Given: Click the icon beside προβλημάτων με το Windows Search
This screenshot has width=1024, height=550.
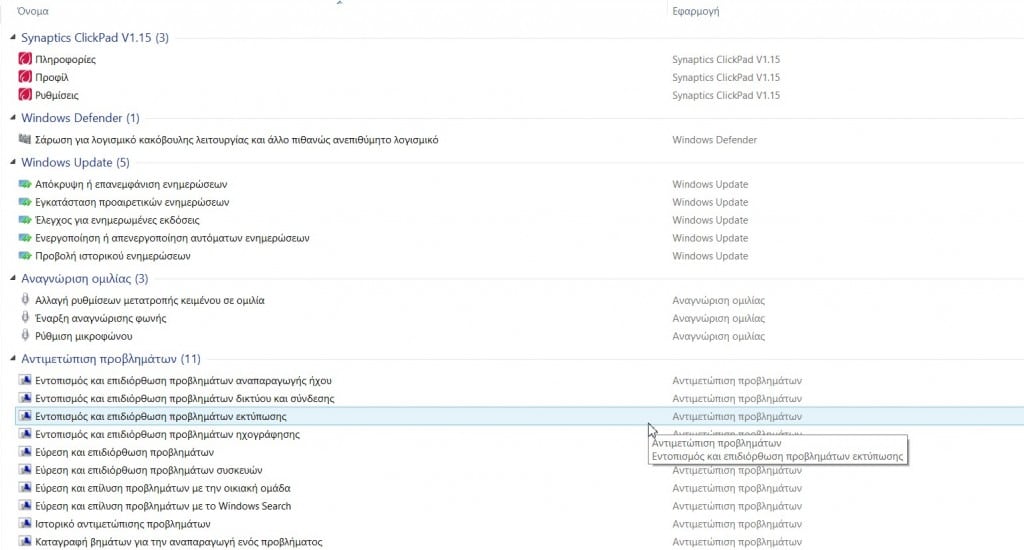Looking at the screenshot, I should (x=25, y=506).
